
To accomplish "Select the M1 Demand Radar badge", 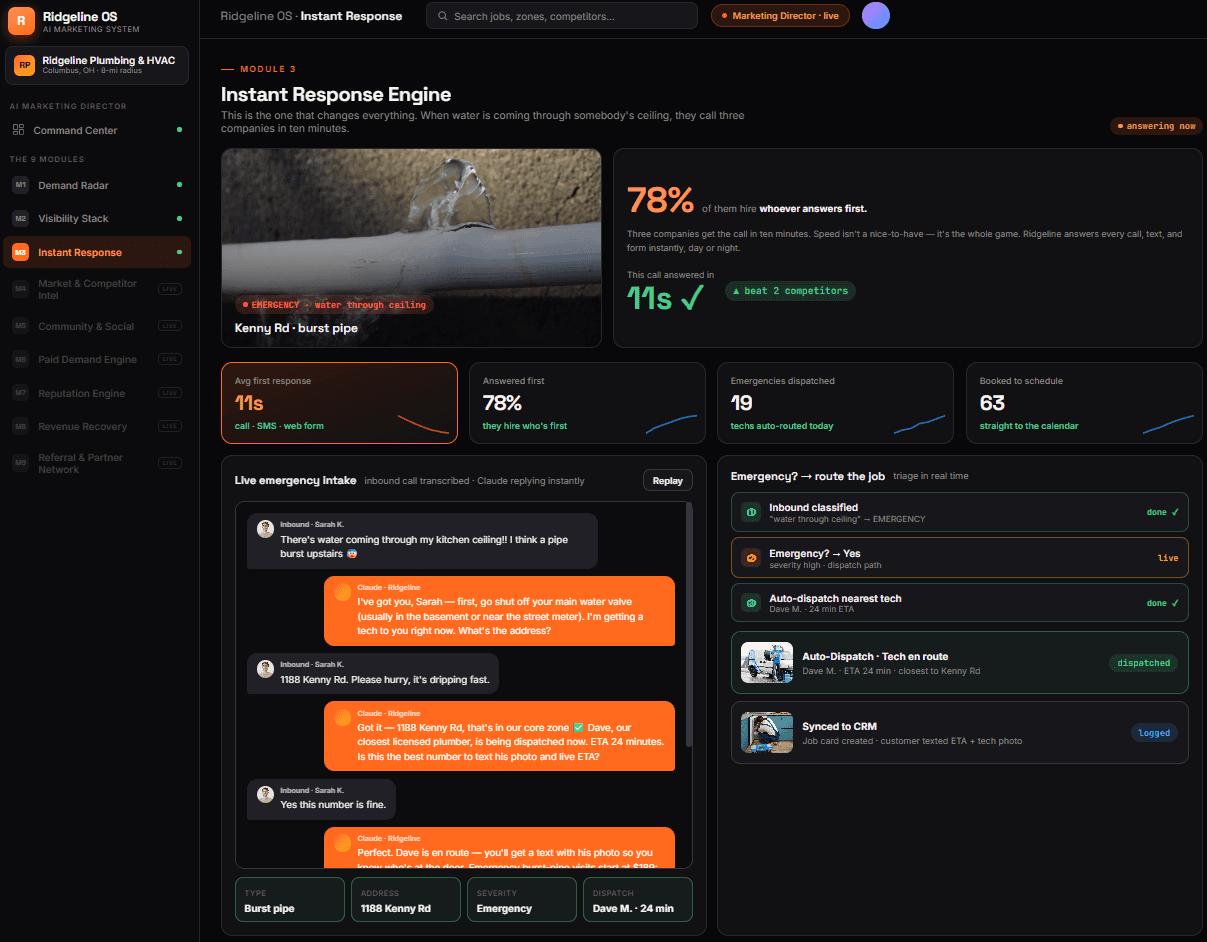I will [x=21, y=185].
